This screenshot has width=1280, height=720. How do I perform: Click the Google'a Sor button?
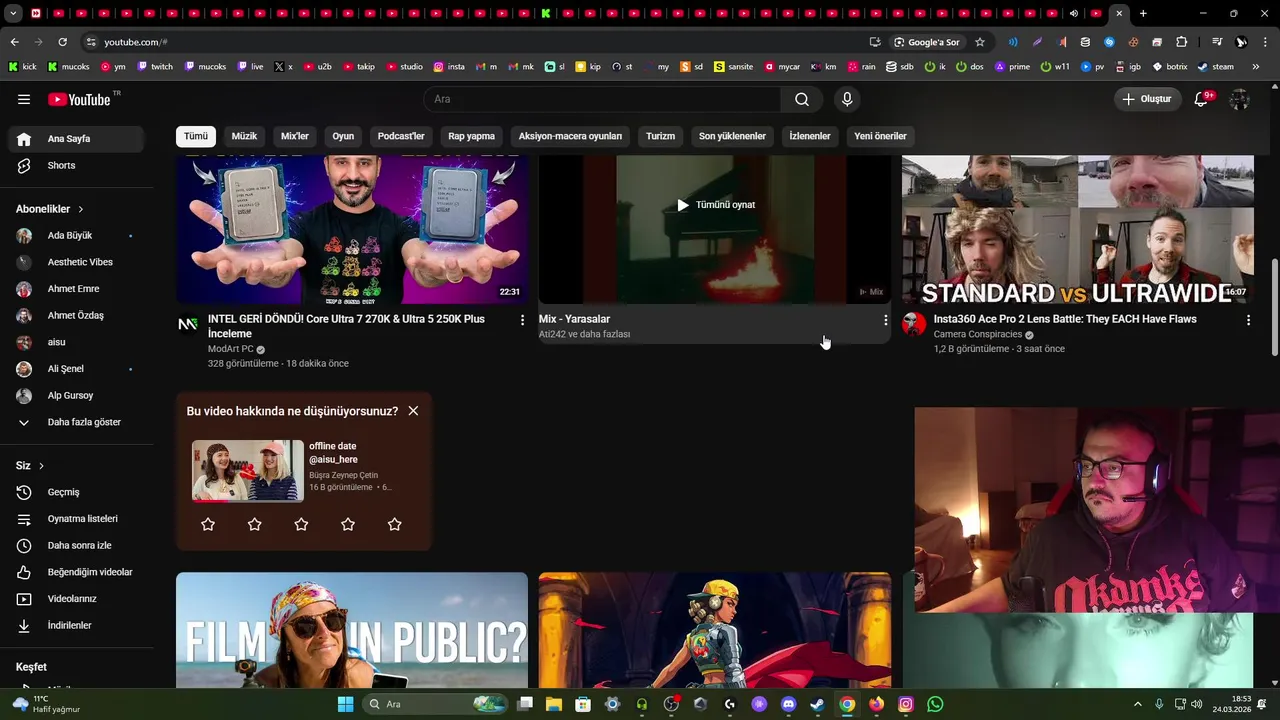click(927, 42)
